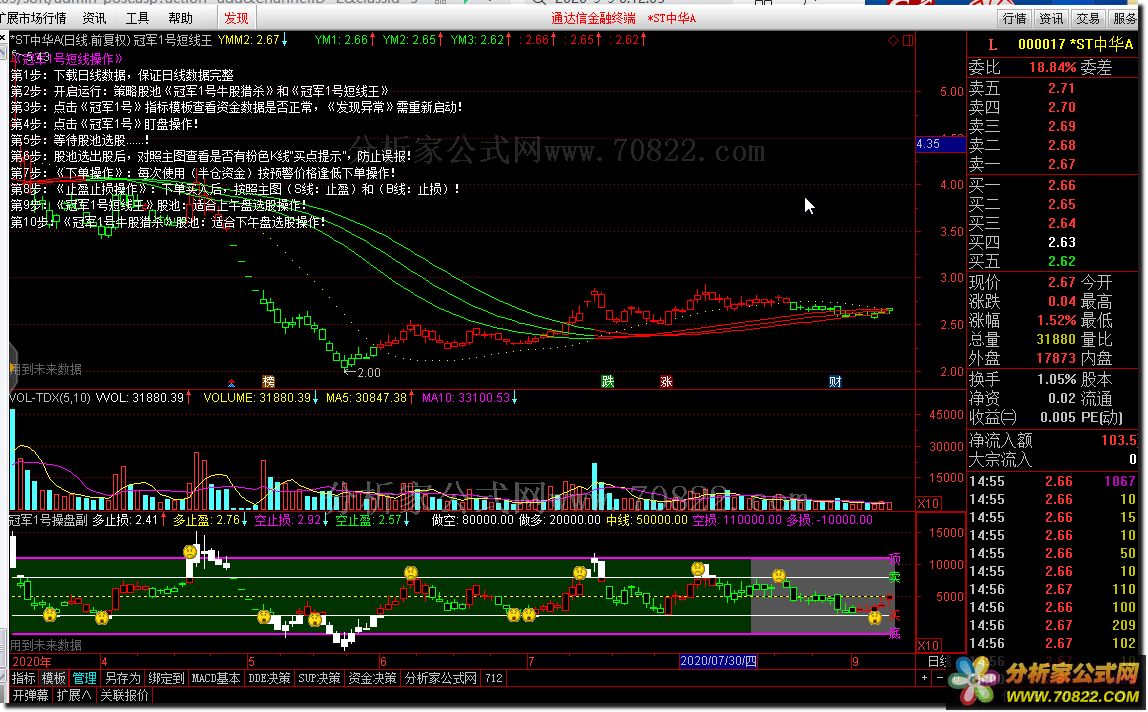1148x712 pixels.
Task: Click the 关联报价 button
Action: [x=124, y=695]
